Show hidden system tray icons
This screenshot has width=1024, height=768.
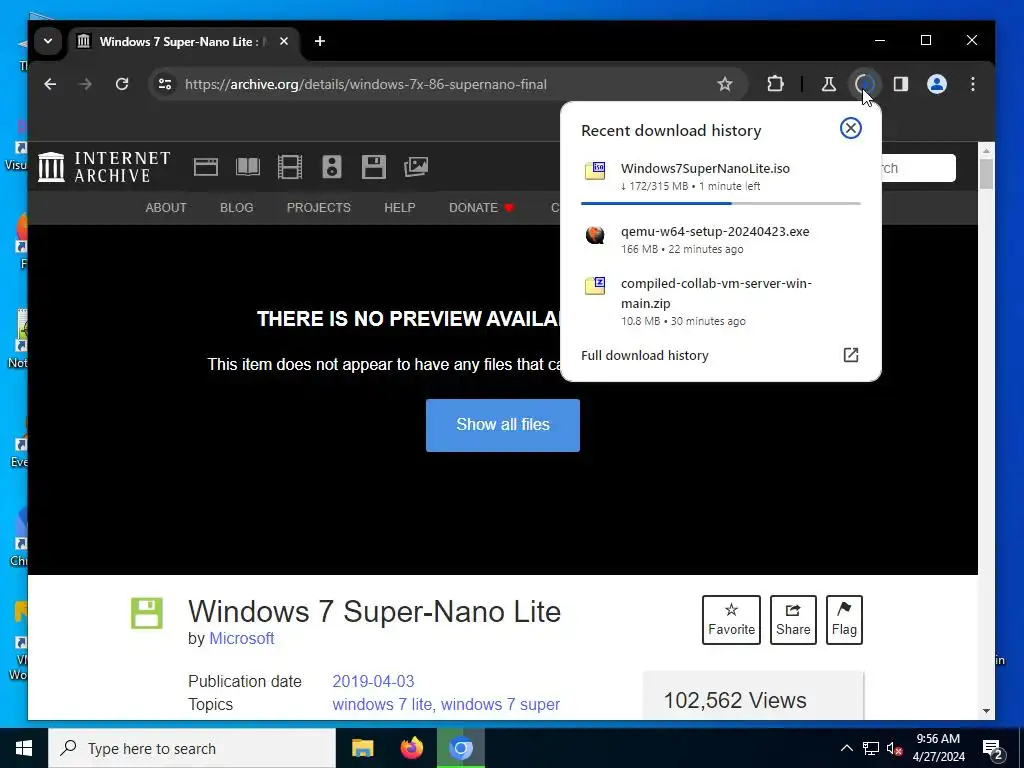coord(846,748)
